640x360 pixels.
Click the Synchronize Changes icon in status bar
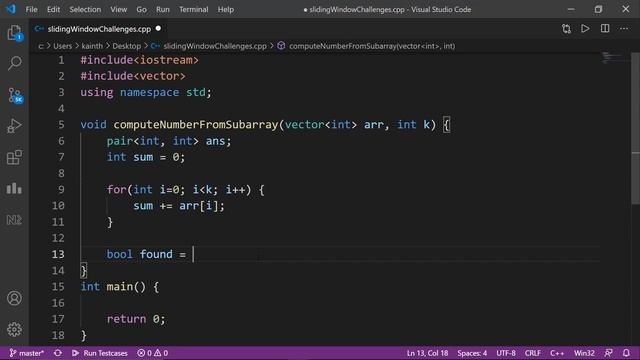pos(58,353)
